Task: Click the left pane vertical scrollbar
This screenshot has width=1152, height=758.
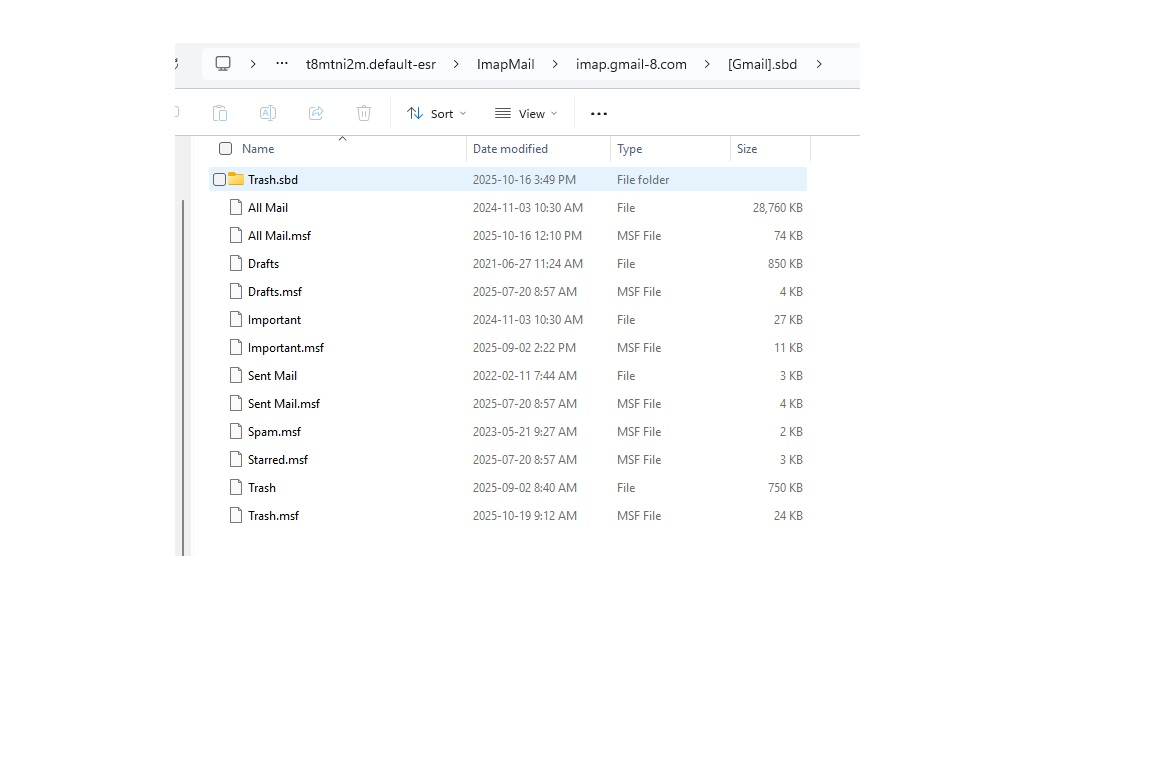Action: [183, 378]
